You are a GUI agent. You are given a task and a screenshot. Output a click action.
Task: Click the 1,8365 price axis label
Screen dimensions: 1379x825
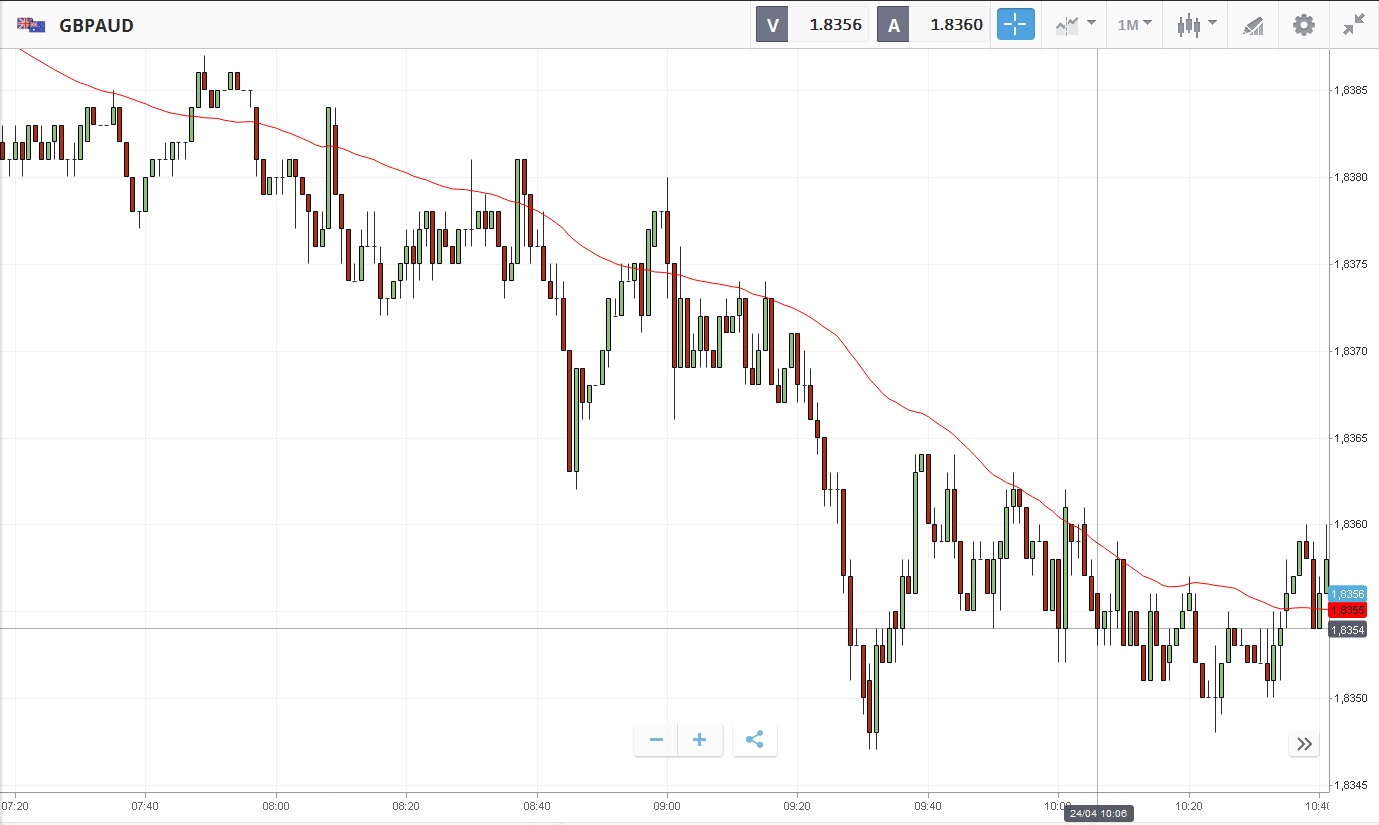point(1351,438)
